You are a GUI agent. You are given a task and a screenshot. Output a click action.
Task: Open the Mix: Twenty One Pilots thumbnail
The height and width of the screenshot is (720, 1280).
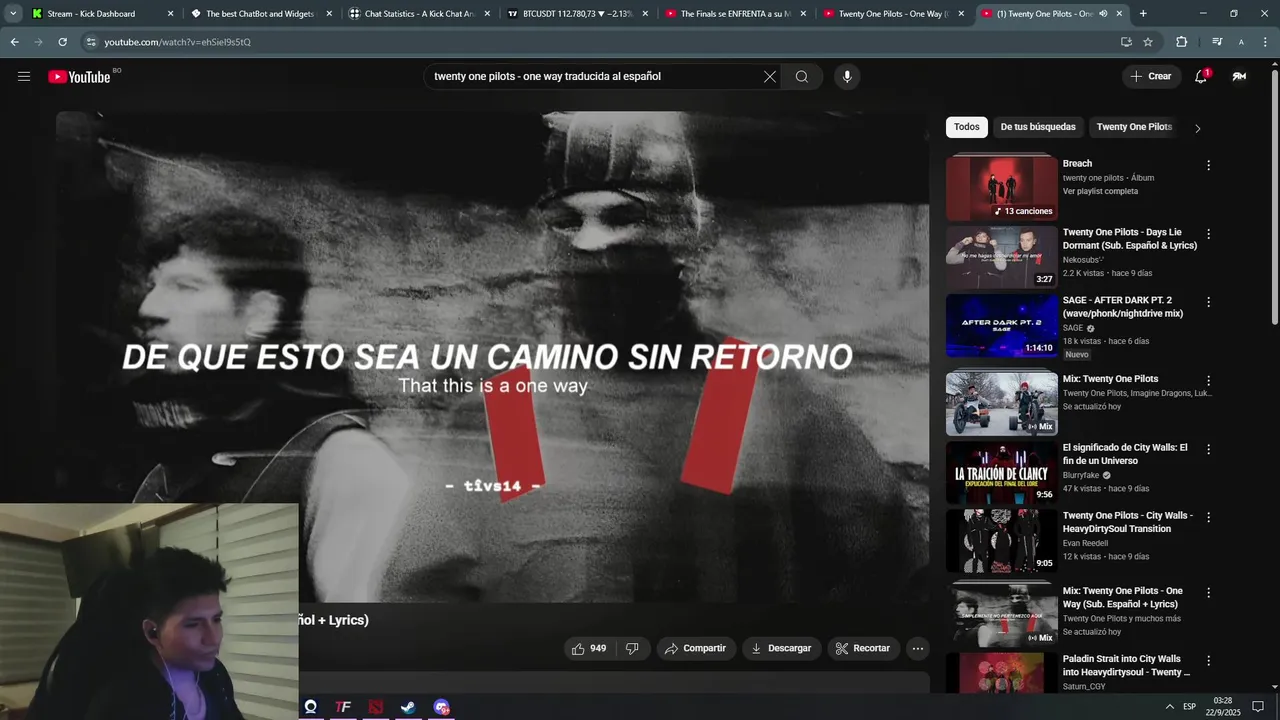(x=1001, y=404)
